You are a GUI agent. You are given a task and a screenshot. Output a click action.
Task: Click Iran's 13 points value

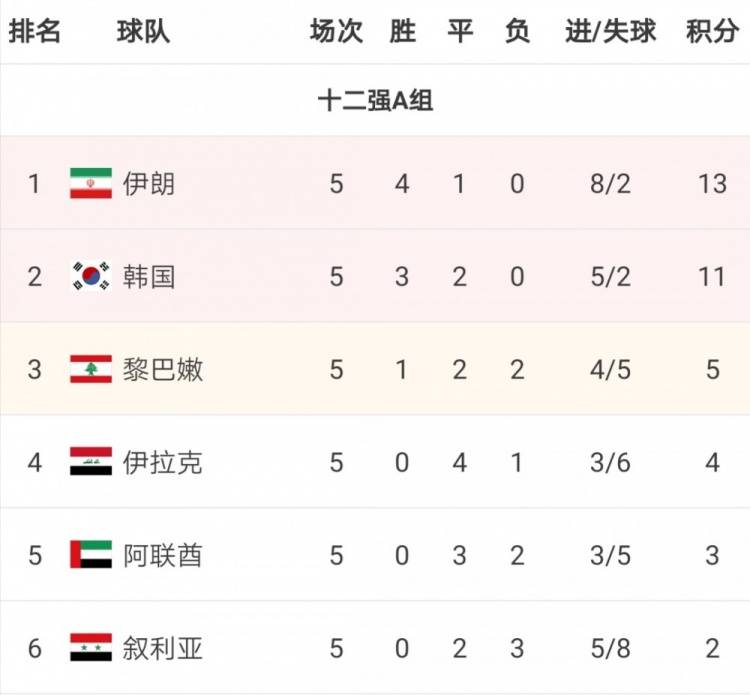click(712, 184)
